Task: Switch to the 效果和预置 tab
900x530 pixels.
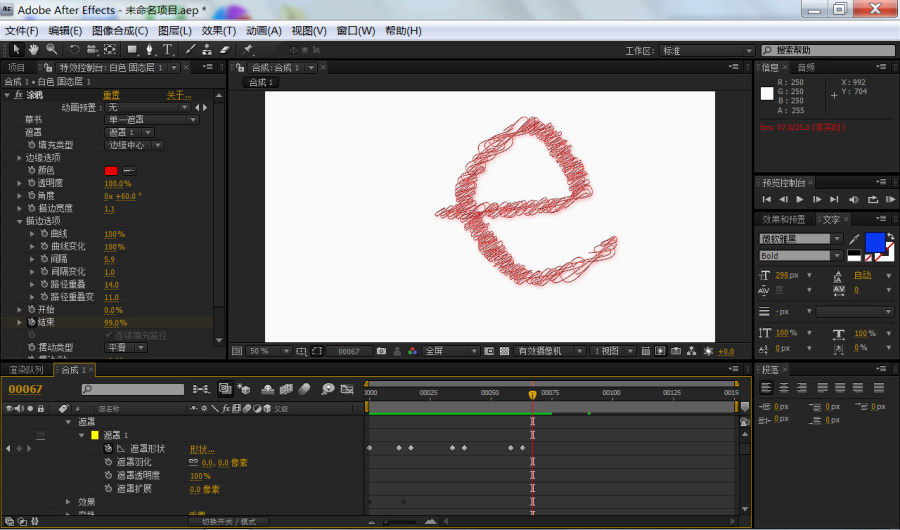Action: click(x=783, y=219)
